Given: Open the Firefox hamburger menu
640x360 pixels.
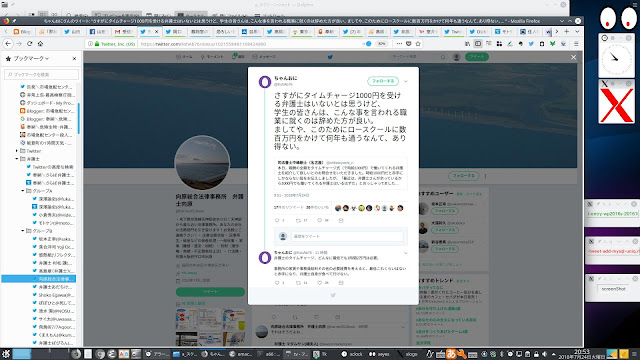Looking at the screenshot, I should tap(576, 44).
